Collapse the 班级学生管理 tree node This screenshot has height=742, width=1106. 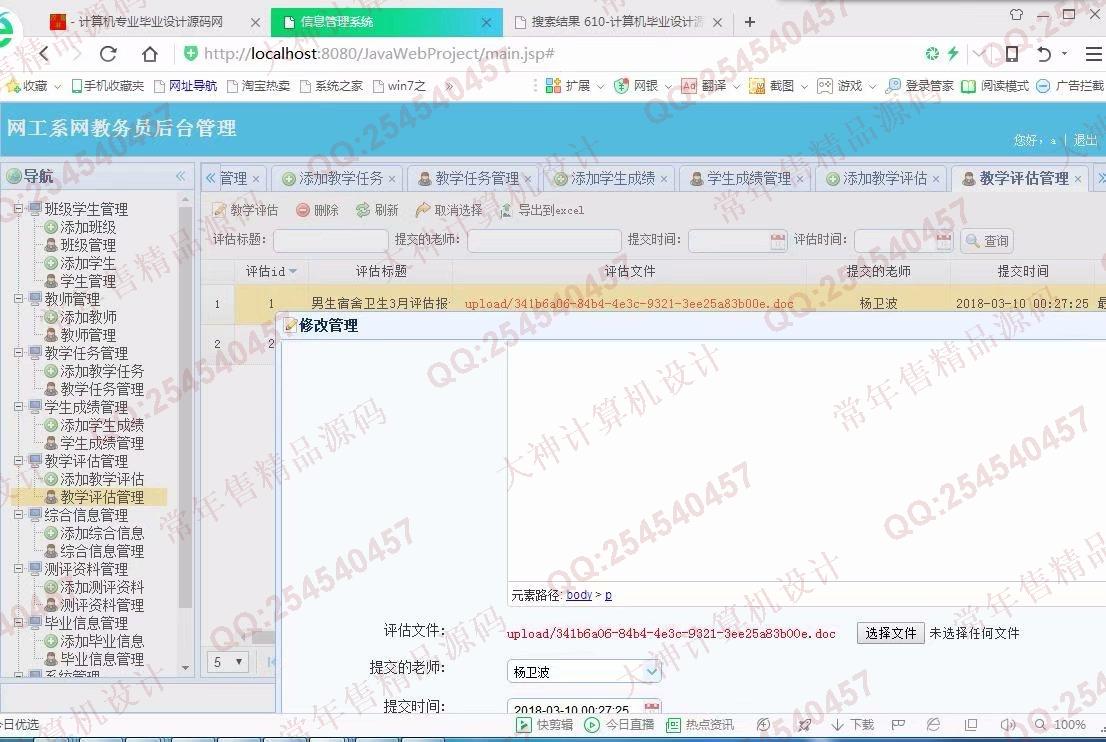[x=19, y=209]
